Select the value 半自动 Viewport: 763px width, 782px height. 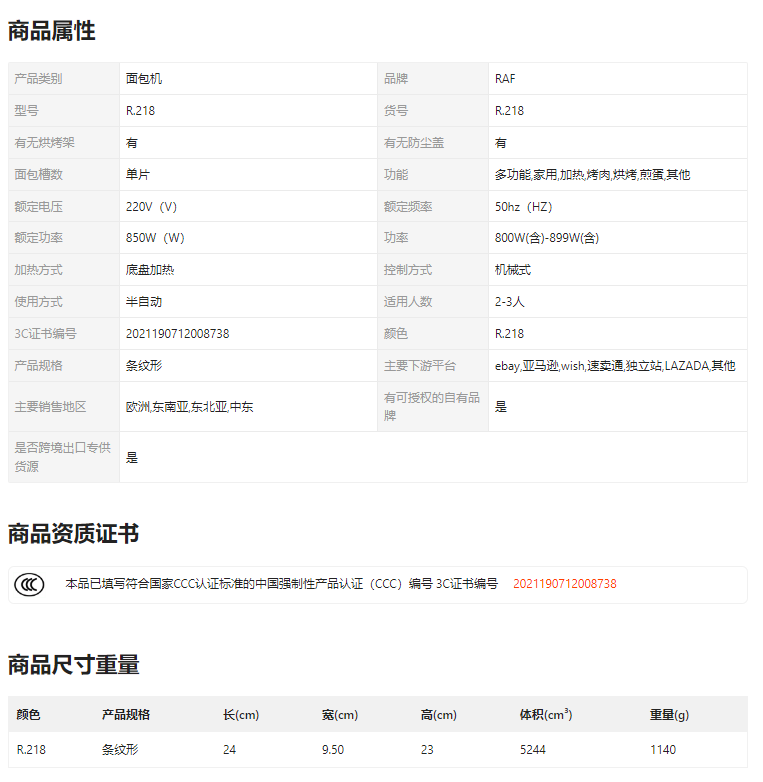click(x=144, y=302)
